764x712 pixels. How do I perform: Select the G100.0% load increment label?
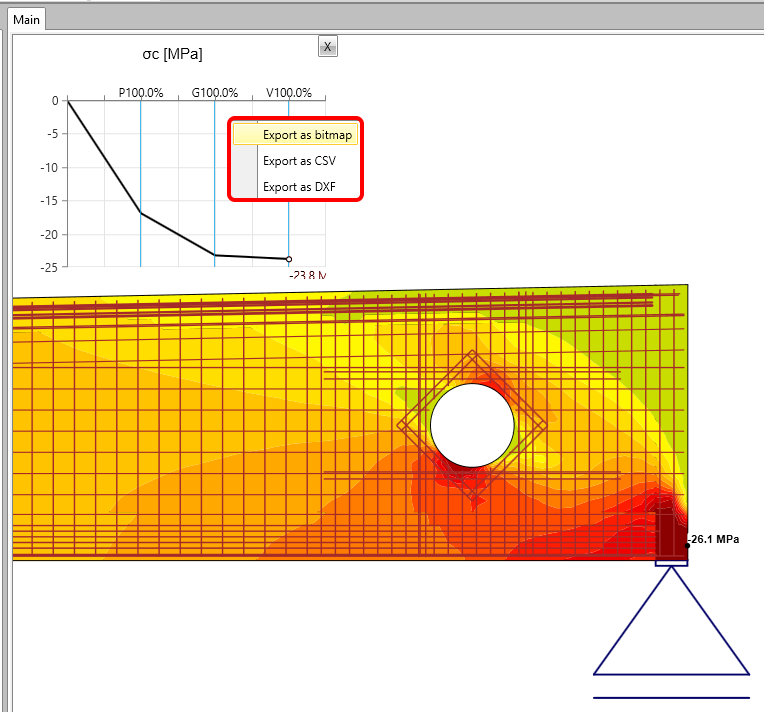[215, 92]
